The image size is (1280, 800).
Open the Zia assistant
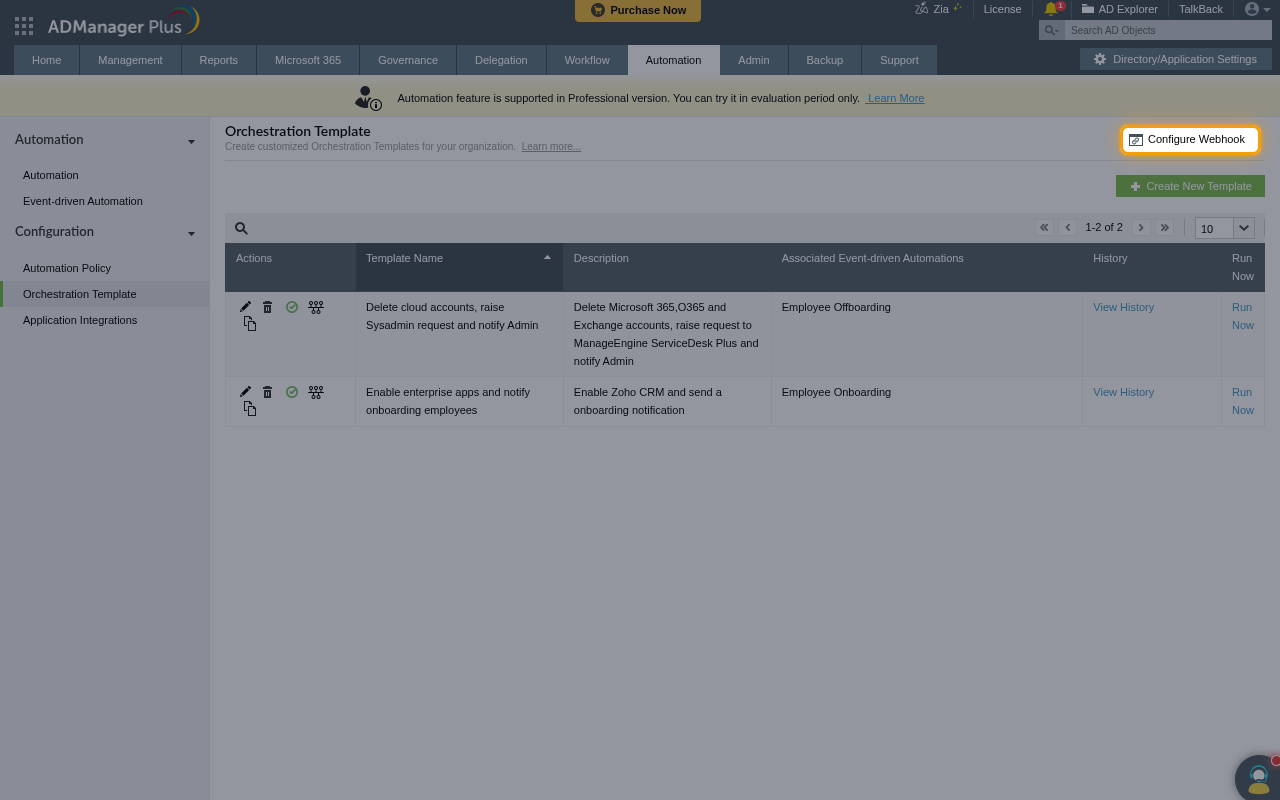click(x=938, y=9)
